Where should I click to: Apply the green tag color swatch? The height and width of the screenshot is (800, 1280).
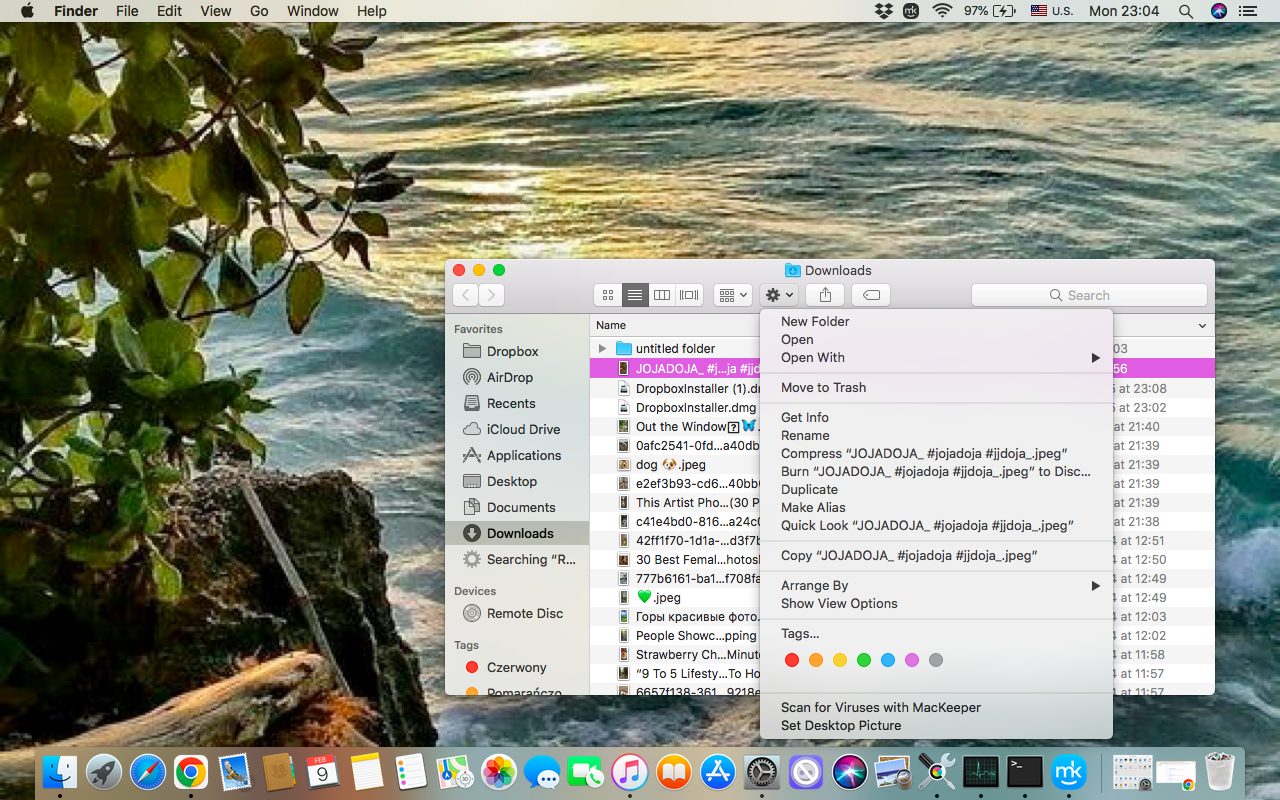point(864,660)
